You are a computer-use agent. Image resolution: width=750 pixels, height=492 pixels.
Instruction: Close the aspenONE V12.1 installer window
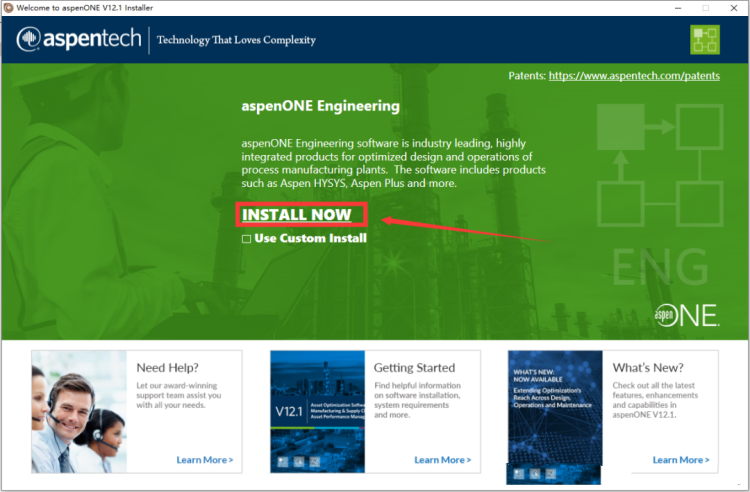click(734, 8)
